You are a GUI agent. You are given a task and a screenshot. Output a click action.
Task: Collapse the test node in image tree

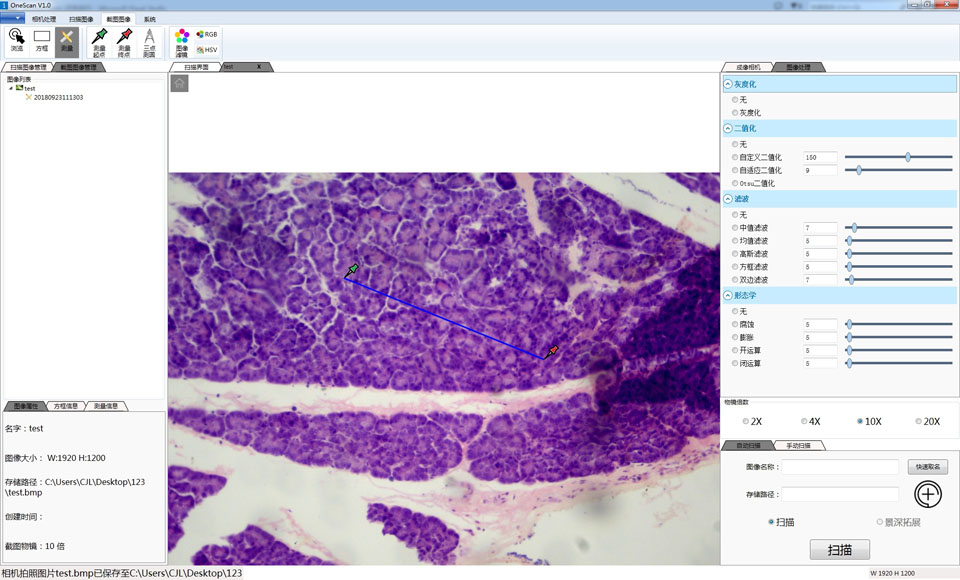(x=11, y=88)
